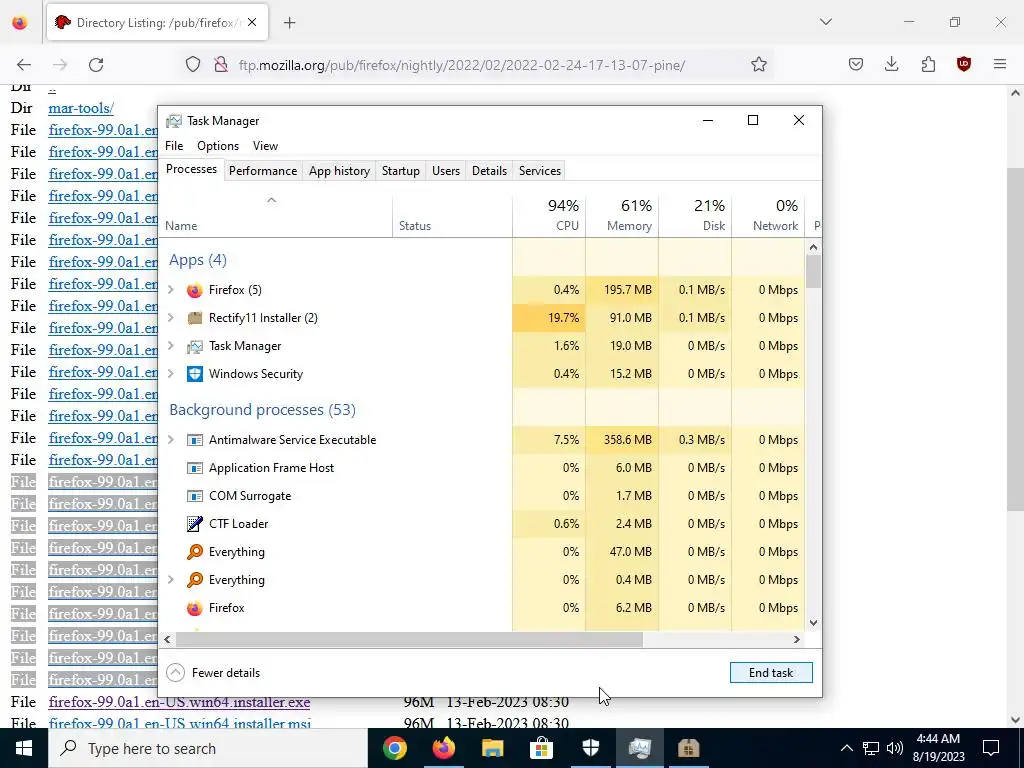Click the parent directory .. link
This screenshot has height=768, width=1024.
[x=52, y=88]
